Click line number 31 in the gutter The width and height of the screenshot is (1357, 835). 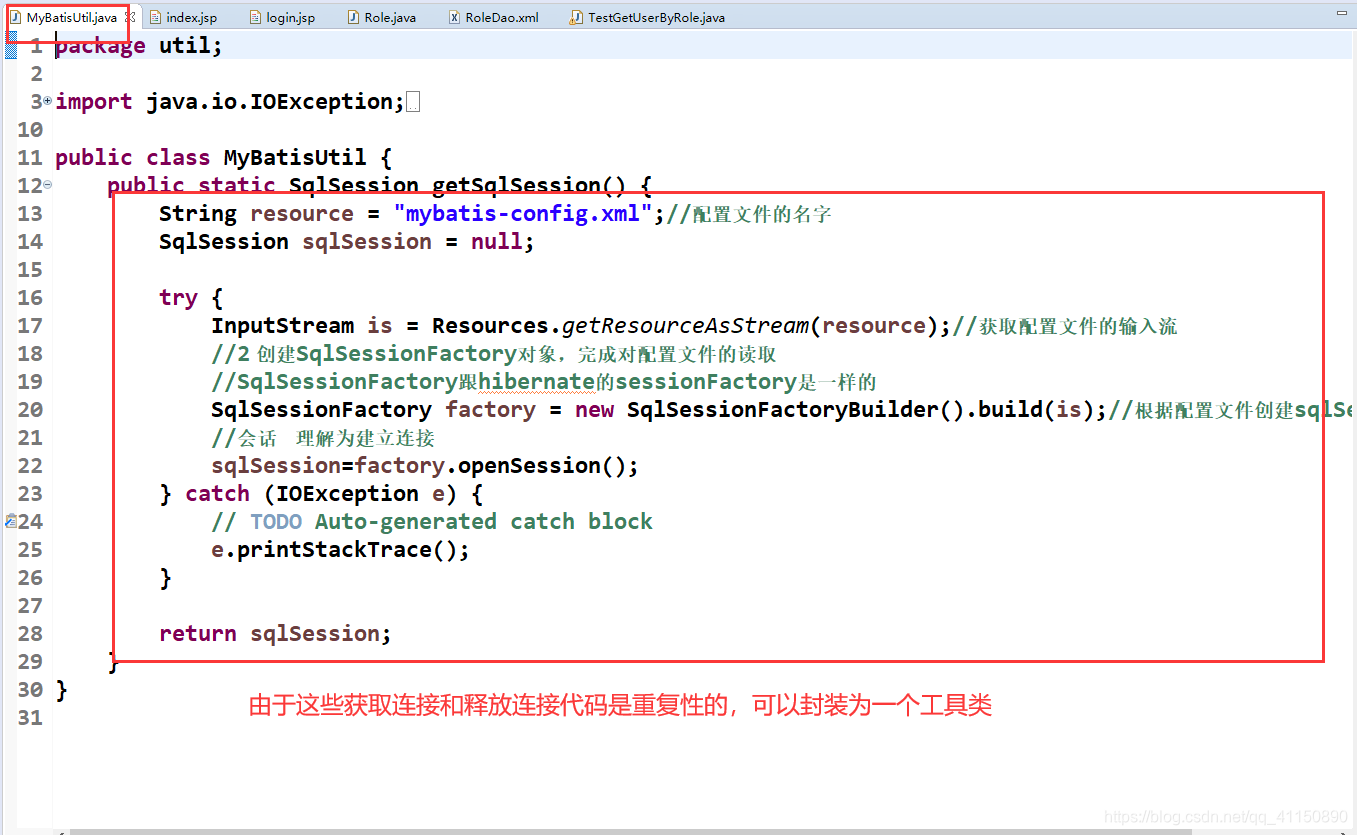pyautogui.click(x=30, y=717)
